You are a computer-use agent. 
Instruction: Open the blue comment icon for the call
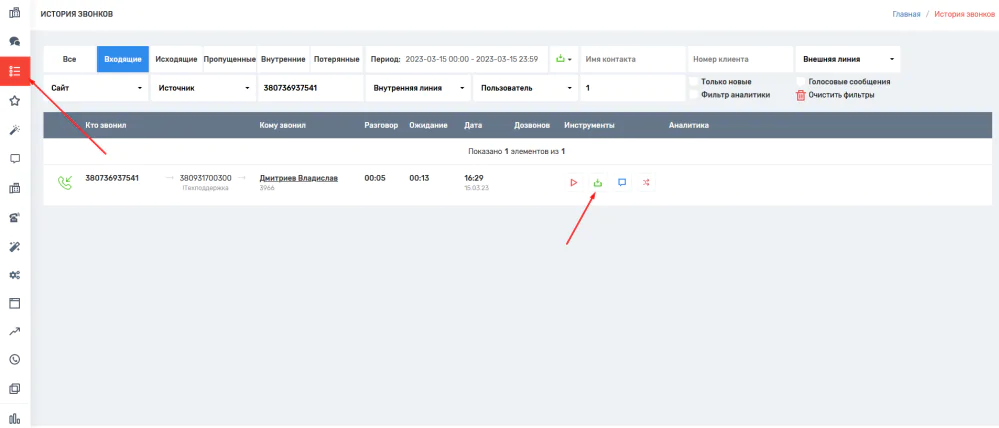click(x=622, y=183)
